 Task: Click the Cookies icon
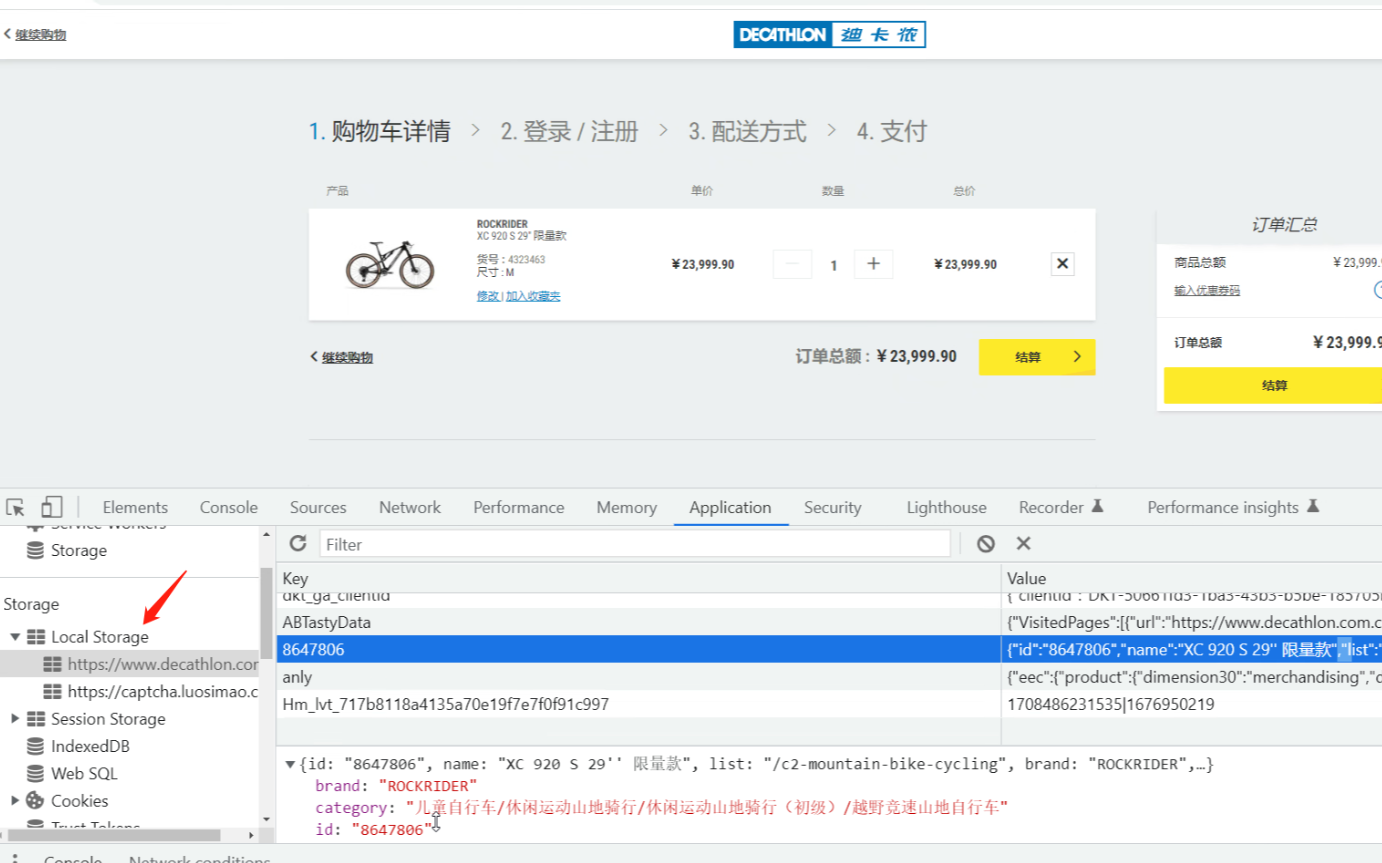(x=35, y=800)
